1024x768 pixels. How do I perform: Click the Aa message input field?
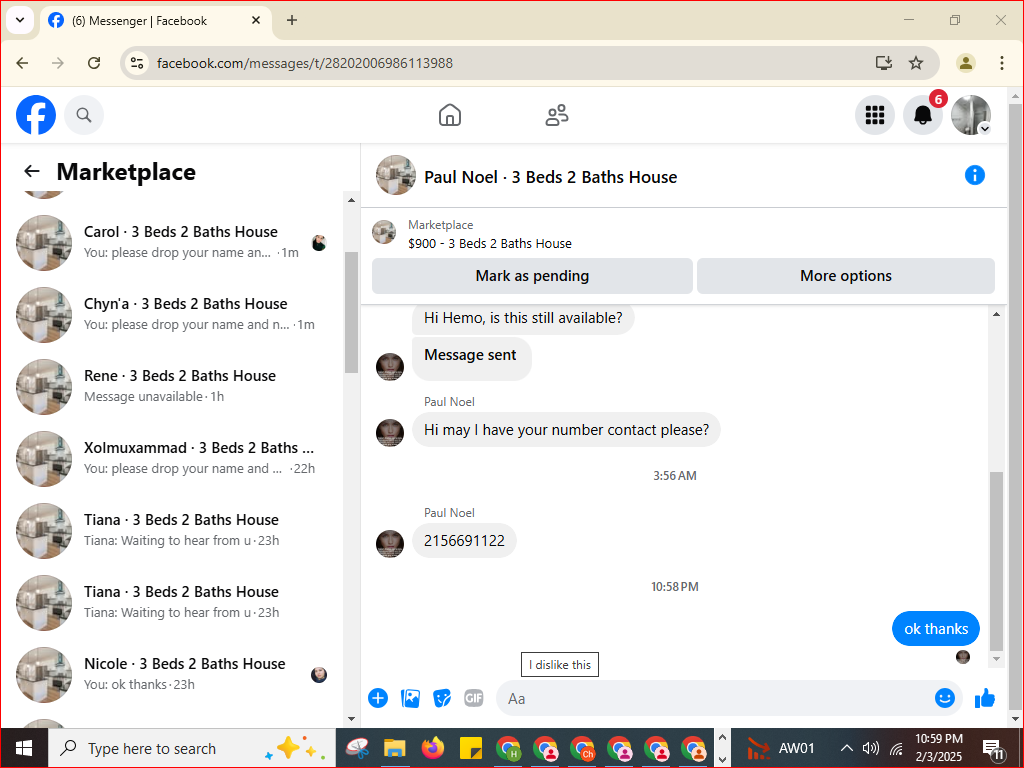(x=715, y=698)
